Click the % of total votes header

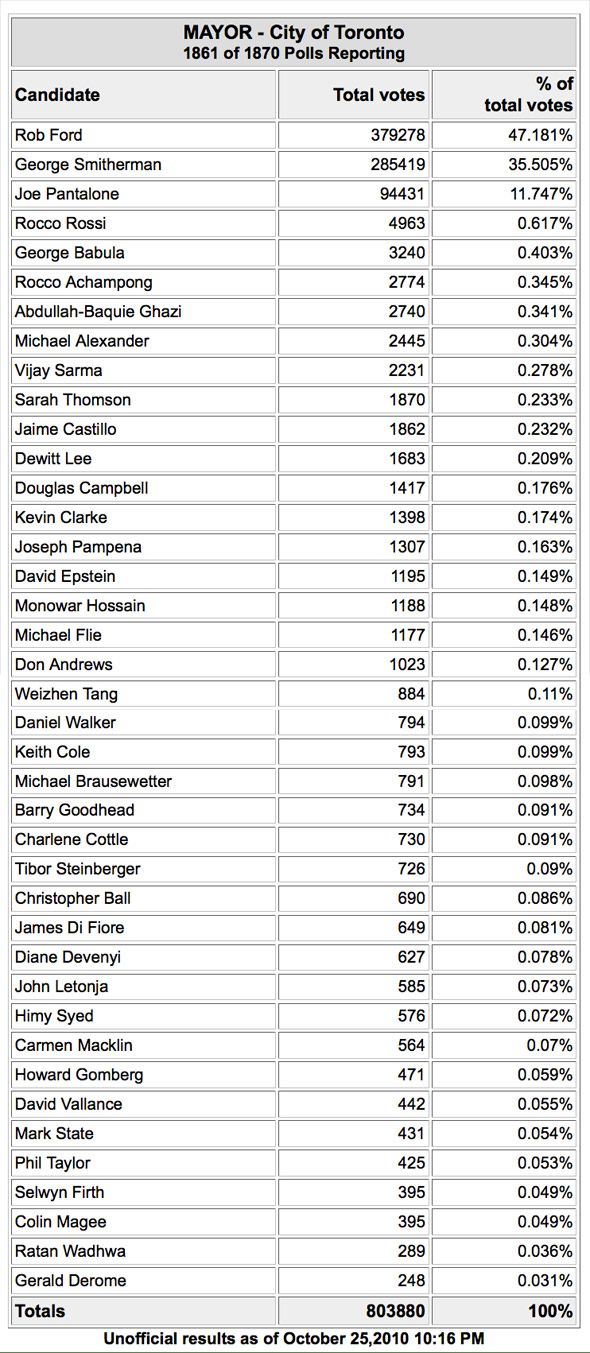click(505, 95)
